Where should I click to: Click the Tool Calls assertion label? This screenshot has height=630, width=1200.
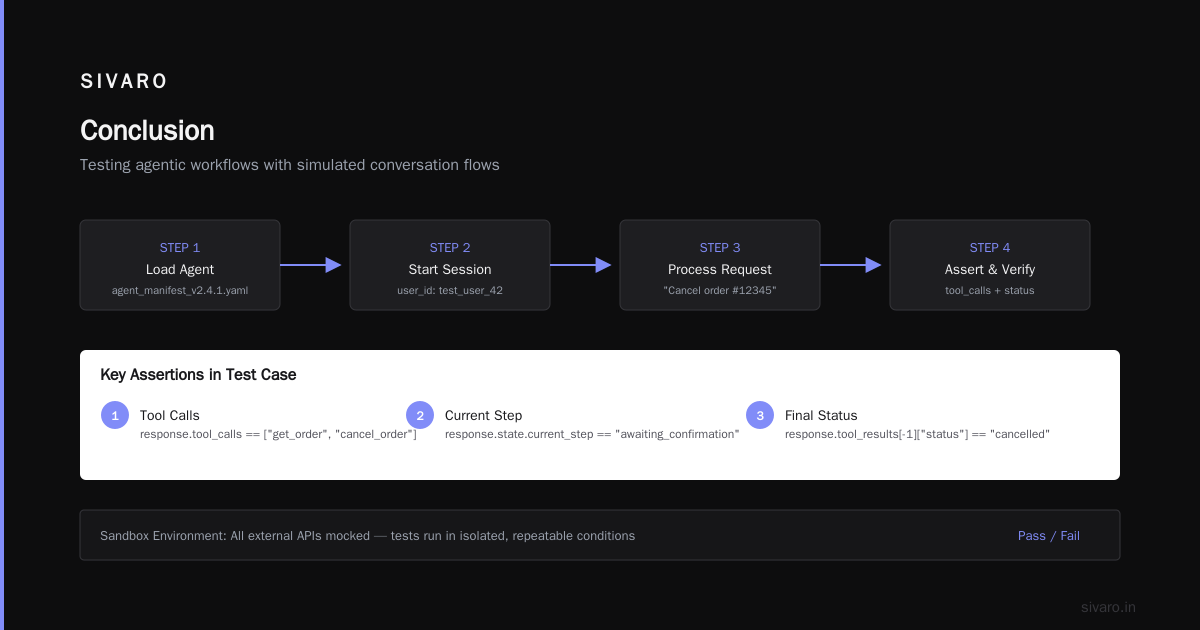click(170, 415)
